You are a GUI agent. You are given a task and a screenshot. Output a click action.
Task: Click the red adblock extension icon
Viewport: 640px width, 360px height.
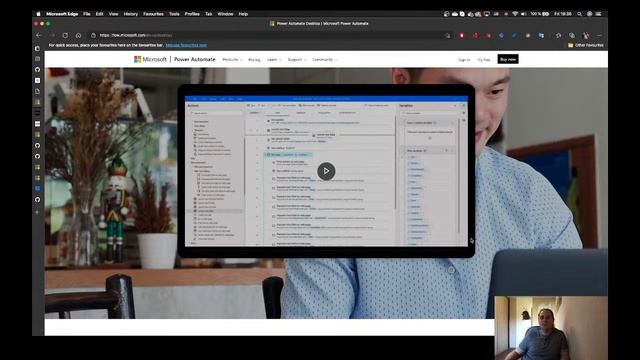pos(462,36)
